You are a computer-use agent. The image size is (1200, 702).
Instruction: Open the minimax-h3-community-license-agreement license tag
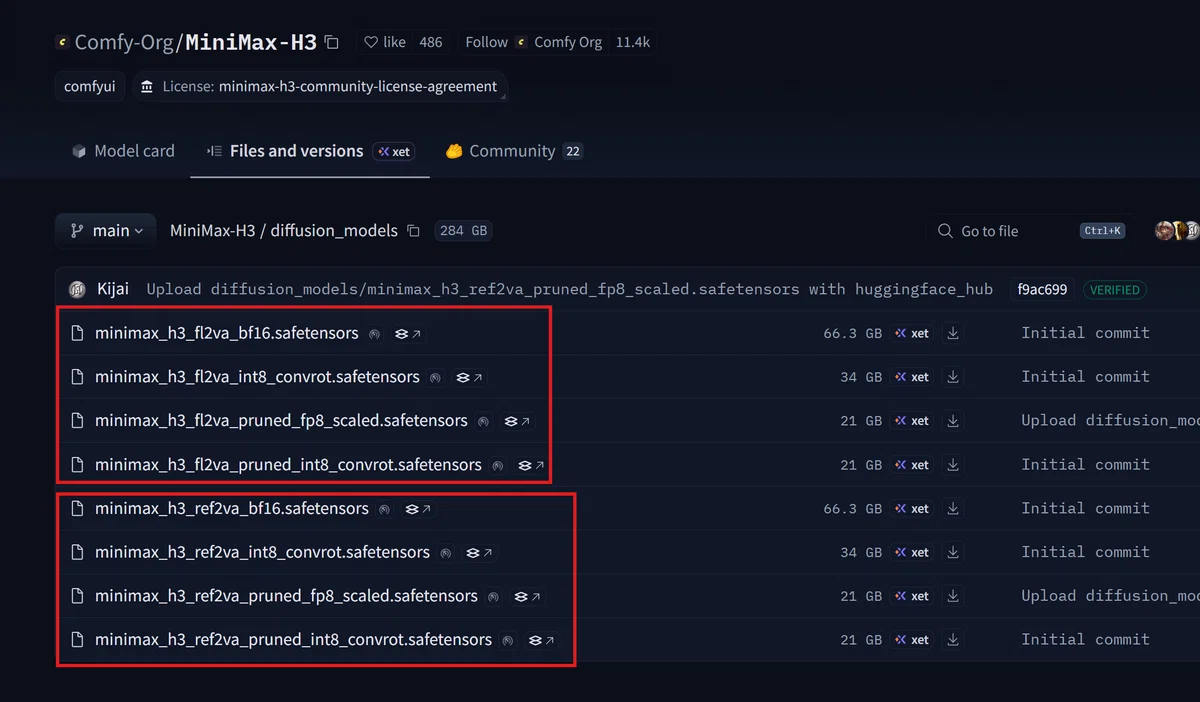pyautogui.click(x=319, y=87)
